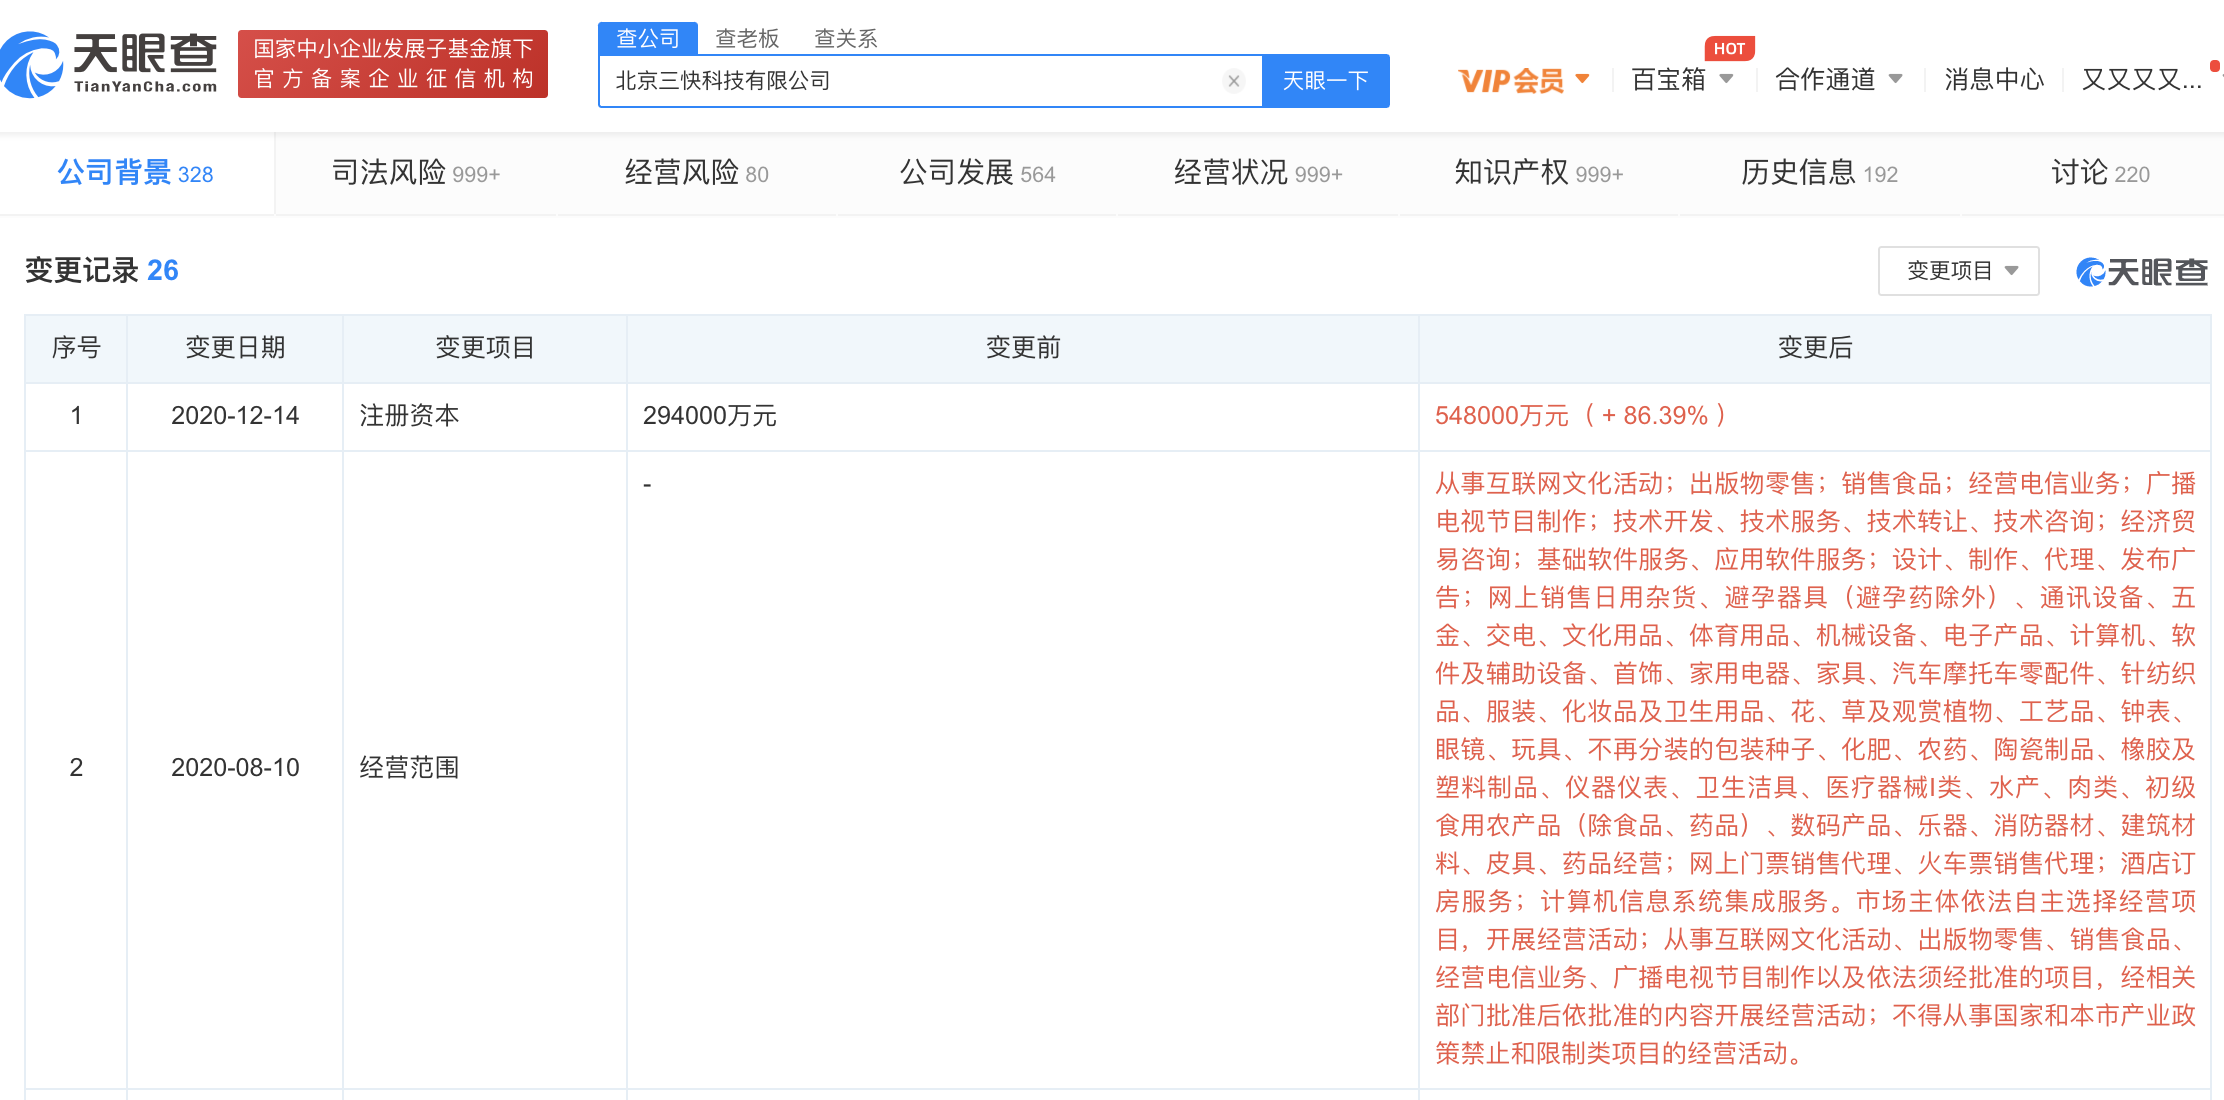Open the 合作通道 dropdown
Image resolution: width=2224 pixels, height=1100 pixels.
pyautogui.click(x=1838, y=80)
